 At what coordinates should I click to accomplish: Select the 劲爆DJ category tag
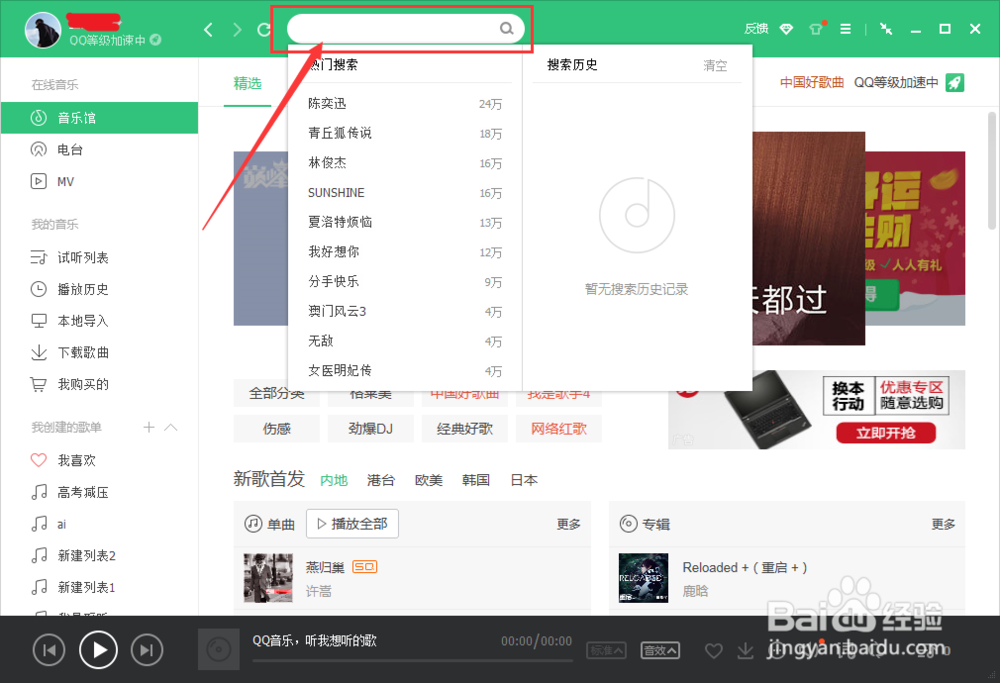point(371,429)
